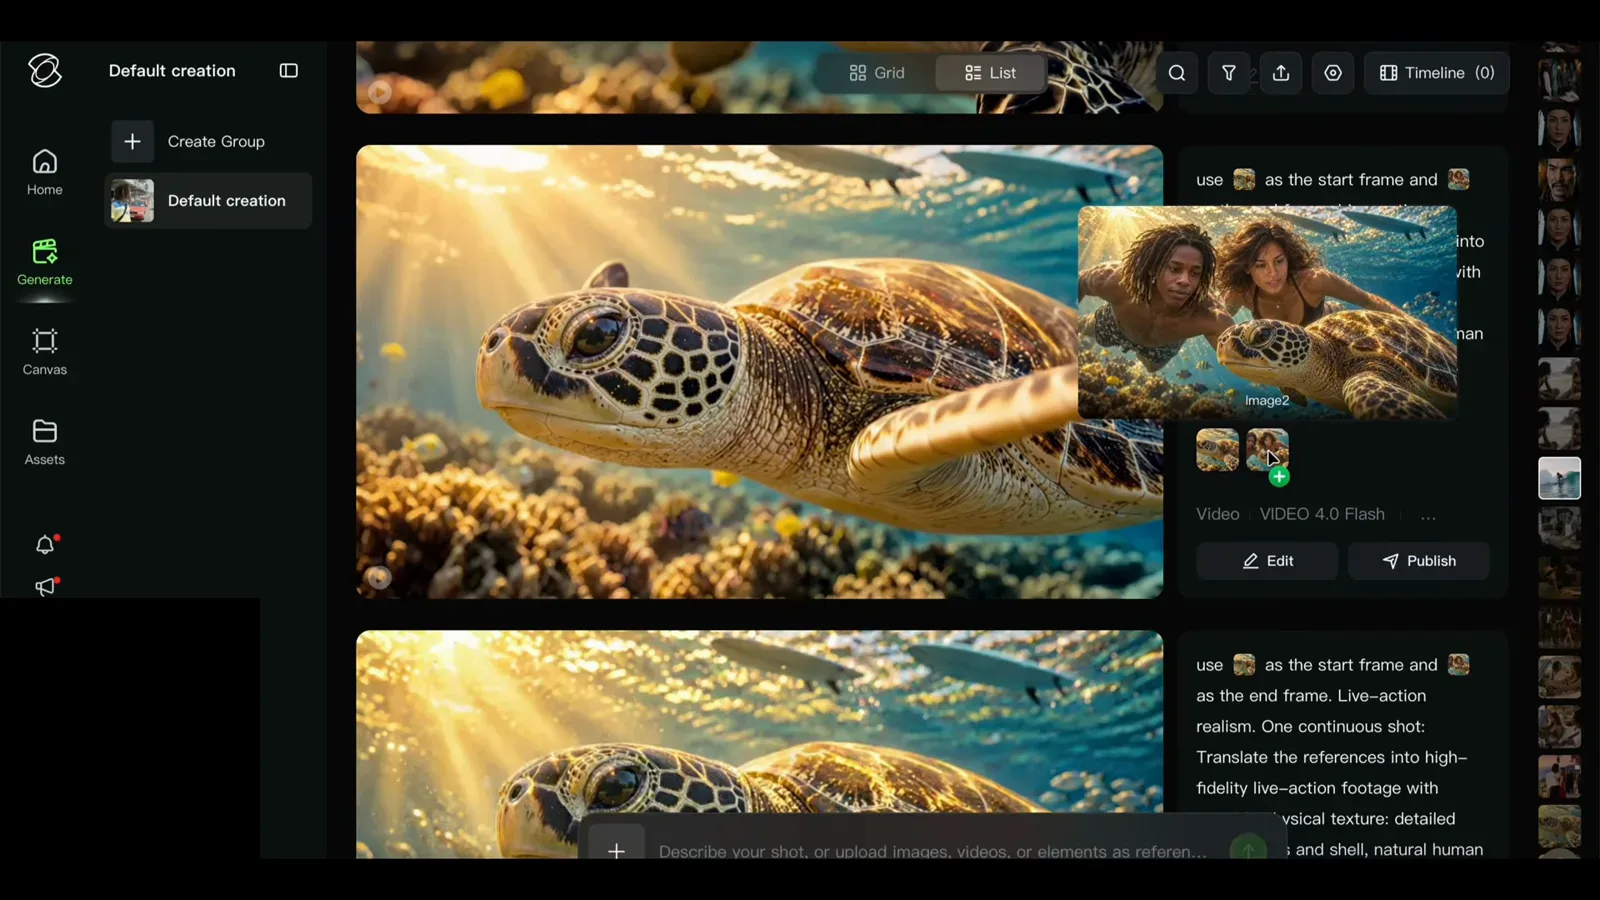Select second reference thumbnail with swimmers

pos(1267,448)
